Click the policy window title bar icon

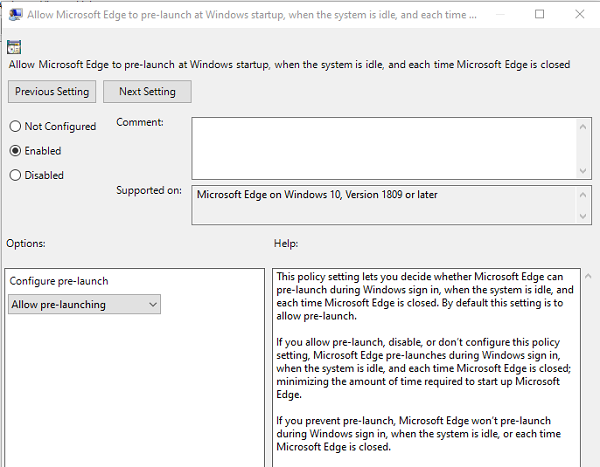pyautogui.click(x=14, y=16)
